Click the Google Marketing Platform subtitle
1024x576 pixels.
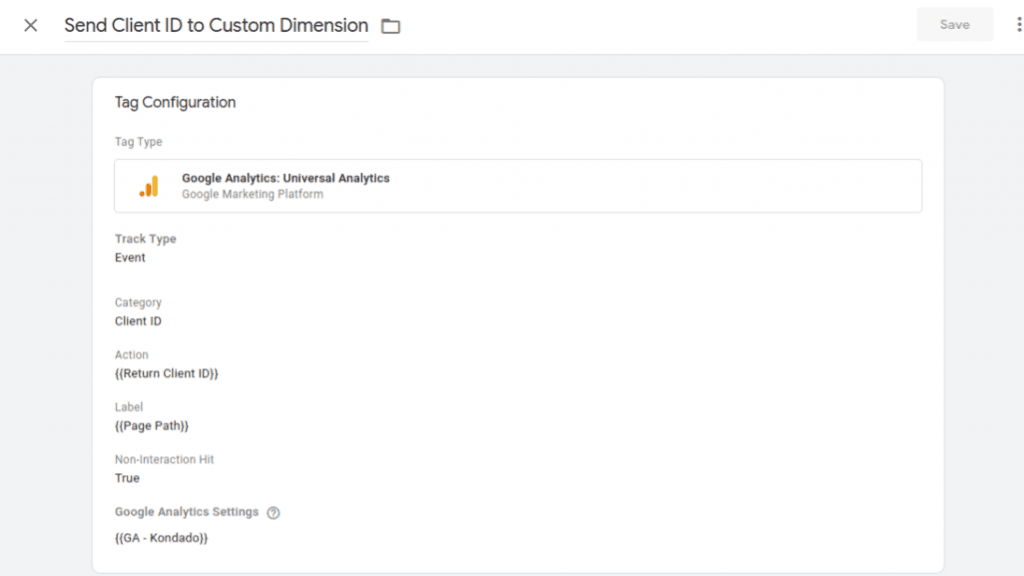pos(252,194)
